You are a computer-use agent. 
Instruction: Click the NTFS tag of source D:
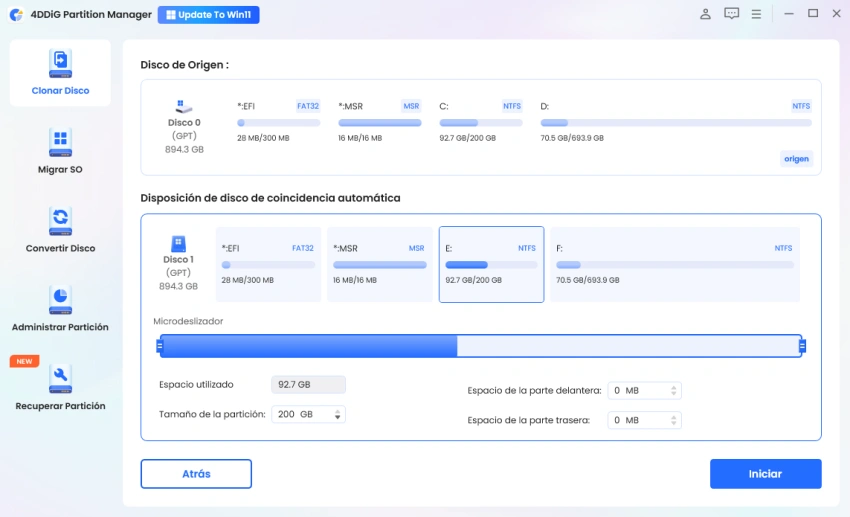coord(801,106)
